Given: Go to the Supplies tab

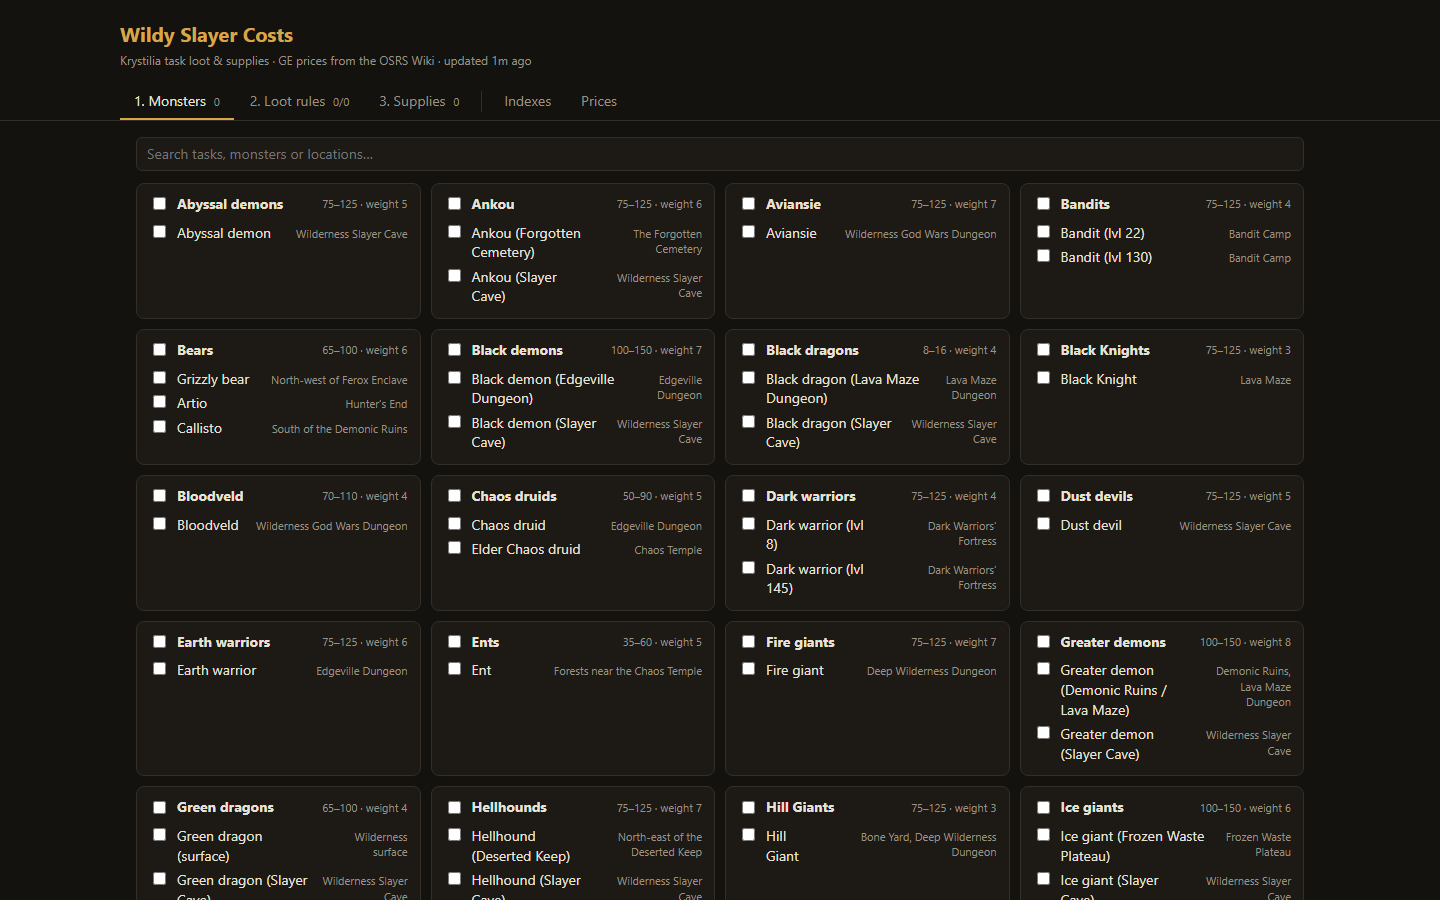Looking at the screenshot, I should [x=419, y=101].
